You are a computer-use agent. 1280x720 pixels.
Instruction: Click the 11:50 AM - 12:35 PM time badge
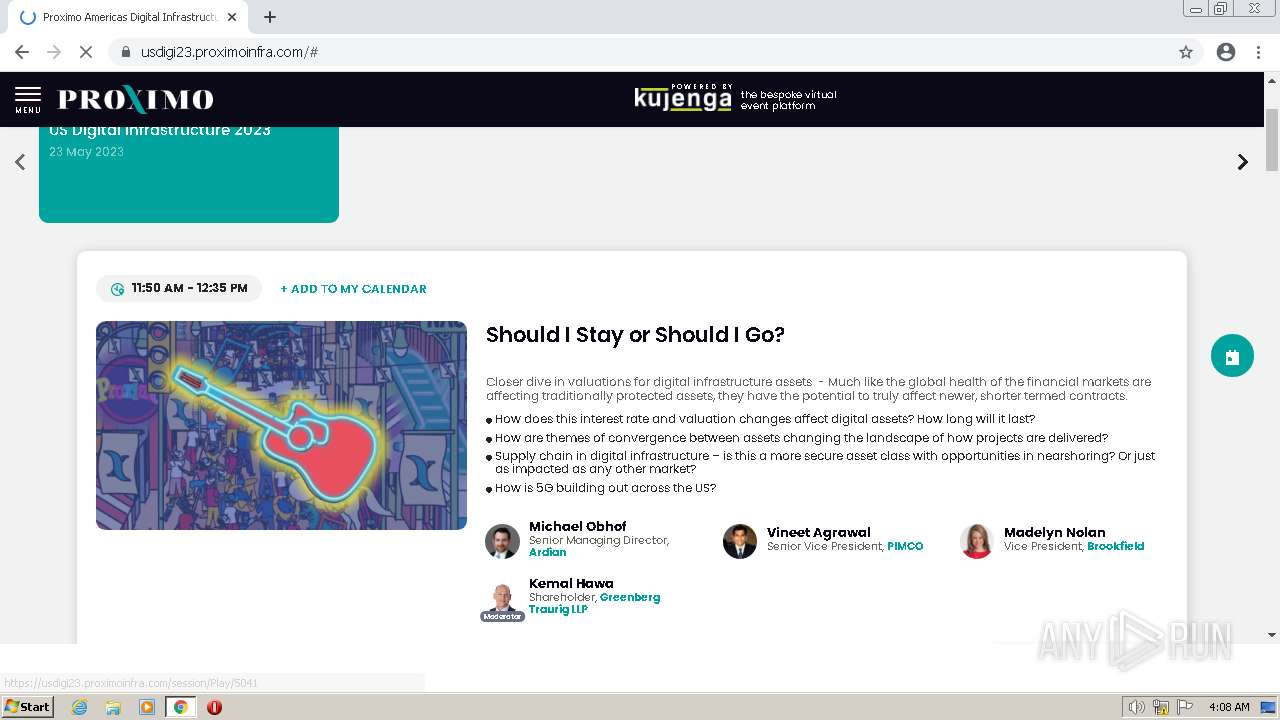(179, 289)
